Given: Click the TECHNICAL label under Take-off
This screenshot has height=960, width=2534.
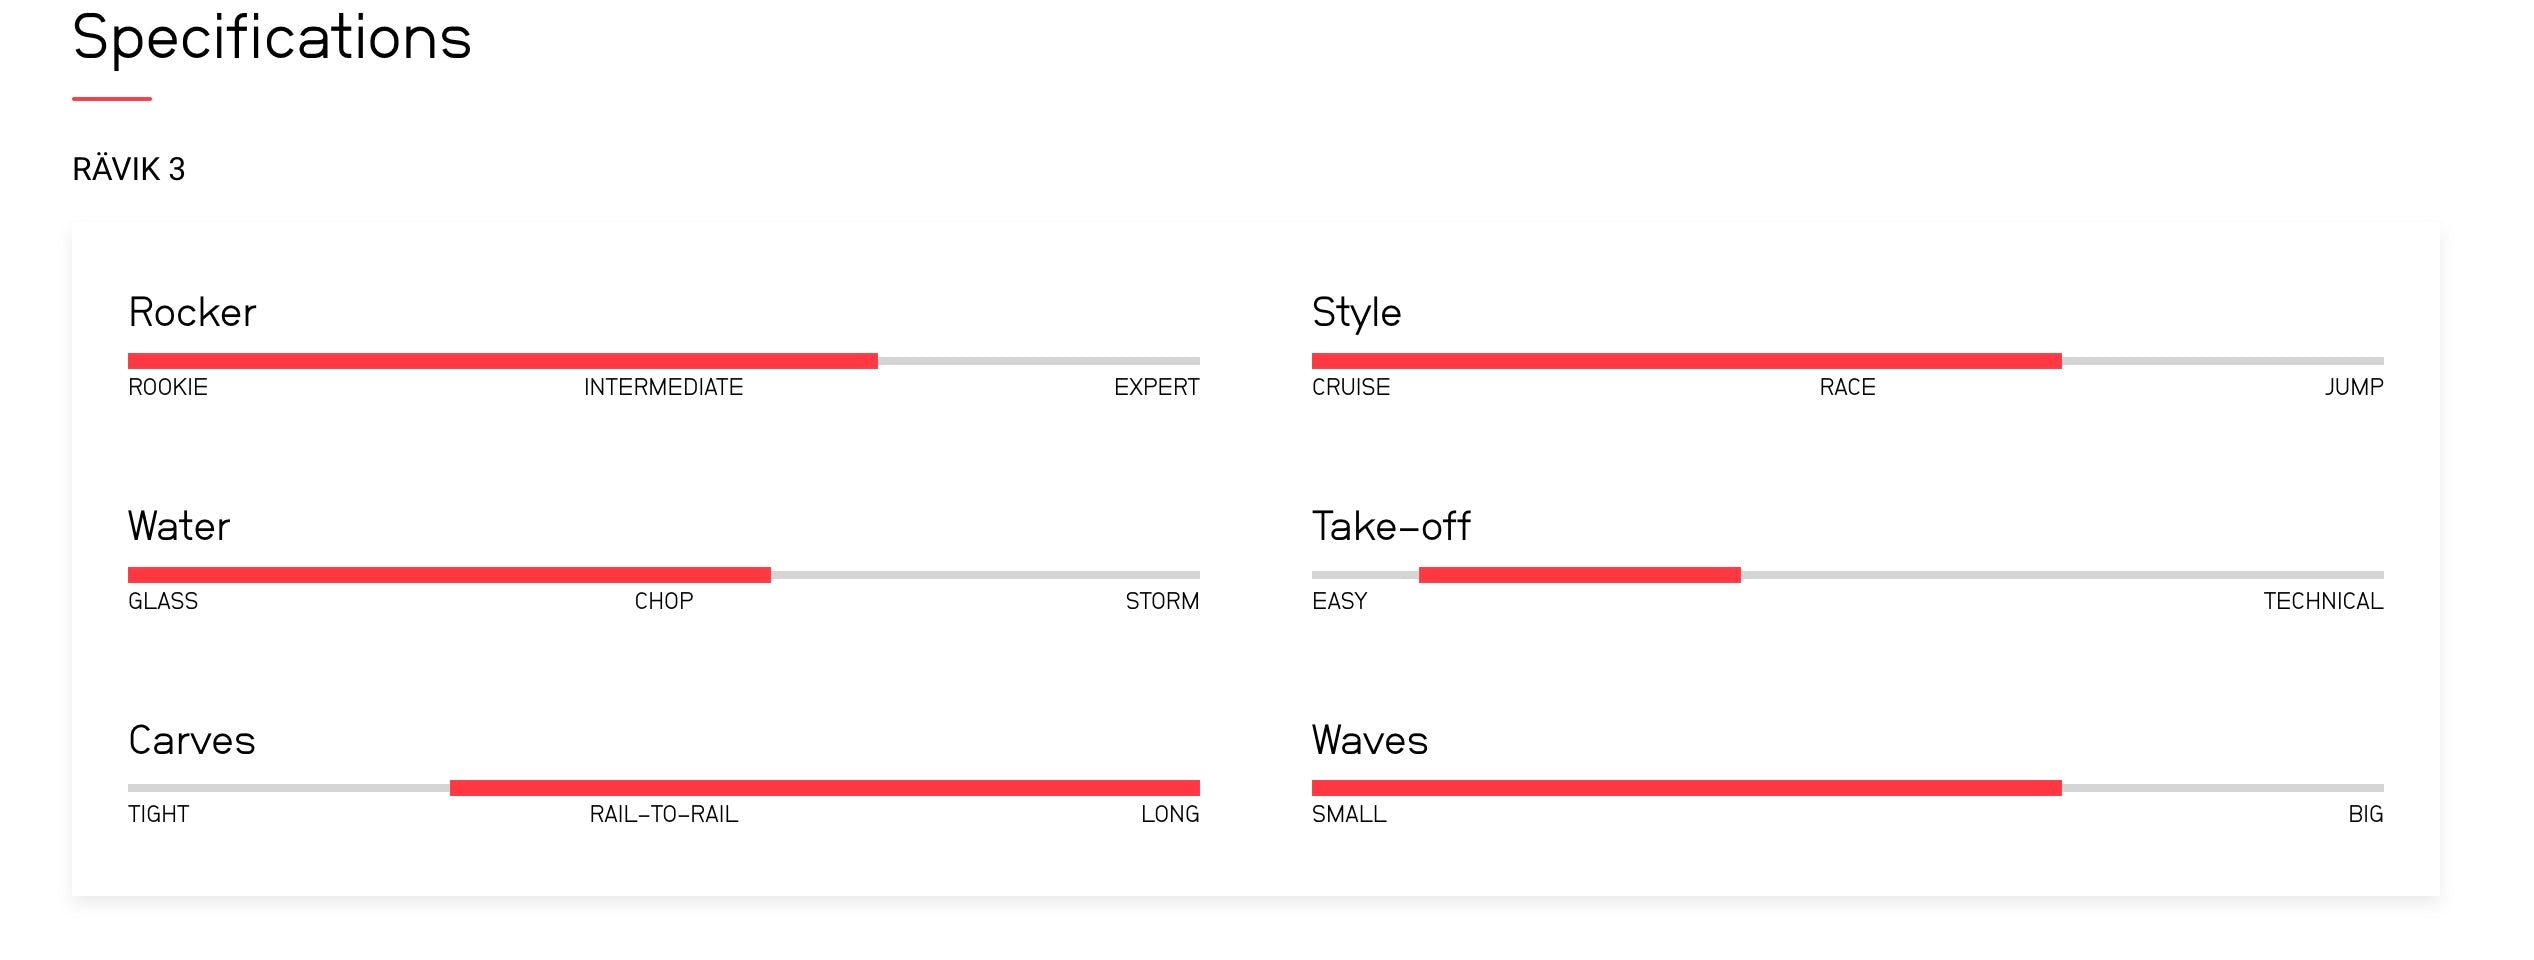Looking at the screenshot, I should (2322, 601).
